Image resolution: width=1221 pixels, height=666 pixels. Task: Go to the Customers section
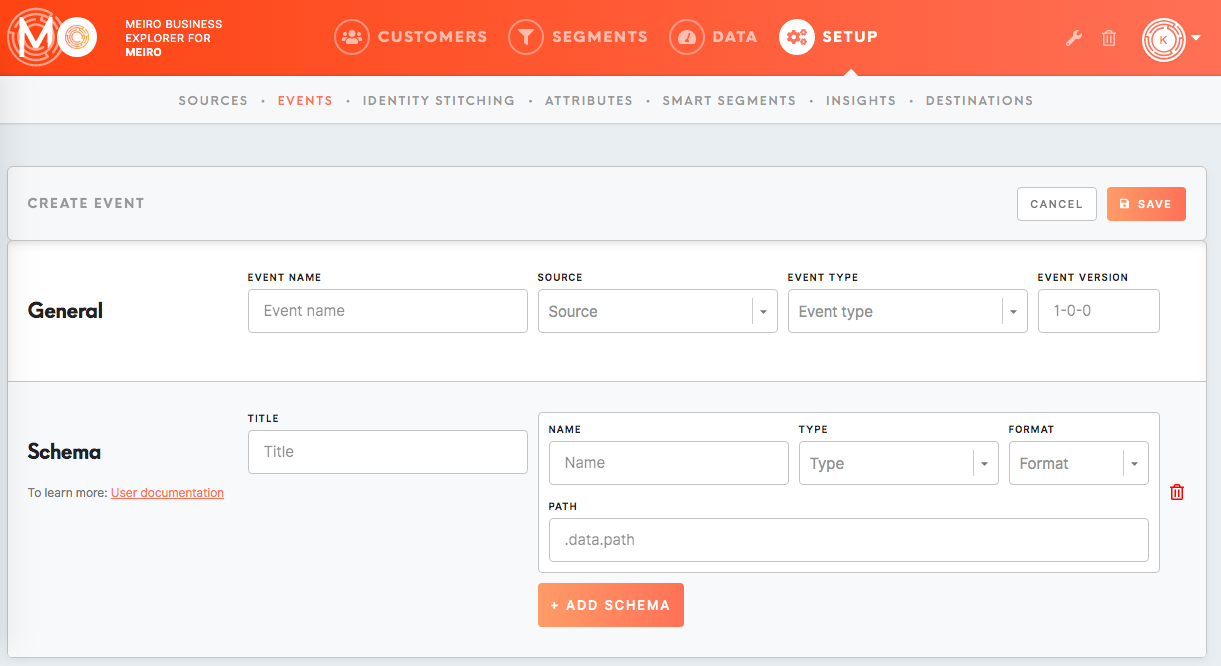coord(432,37)
